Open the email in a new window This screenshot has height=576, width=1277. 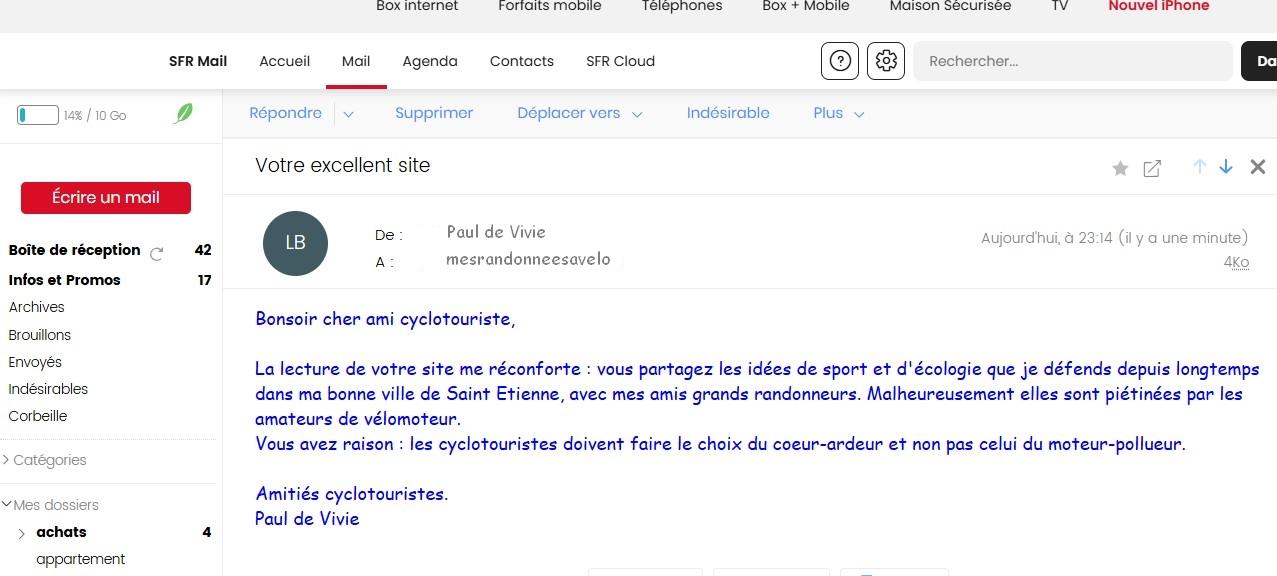[1152, 168]
